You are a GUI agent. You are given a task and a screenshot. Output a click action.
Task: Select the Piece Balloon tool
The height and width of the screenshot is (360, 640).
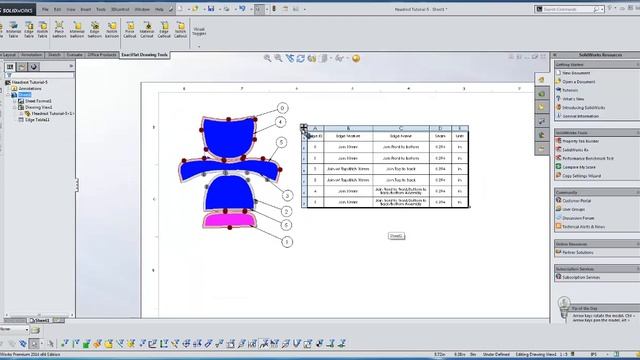click(x=59, y=30)
